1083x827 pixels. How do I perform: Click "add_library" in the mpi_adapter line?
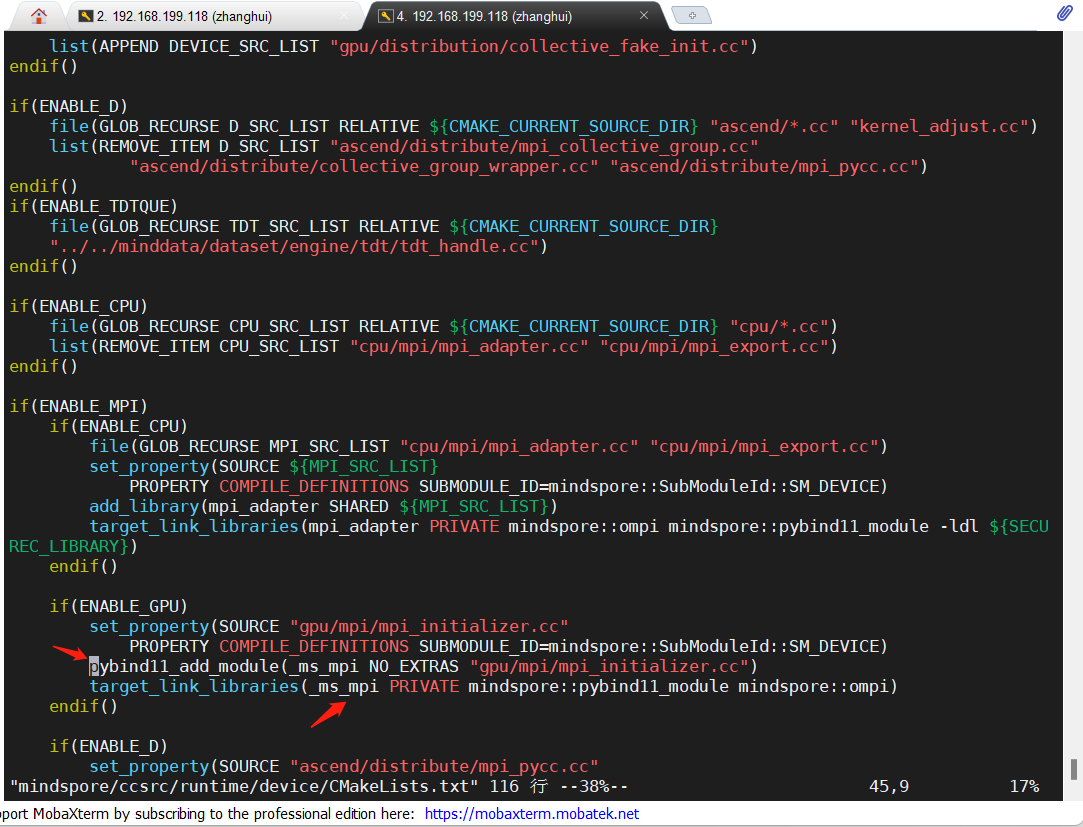click(x=144, y=506)
